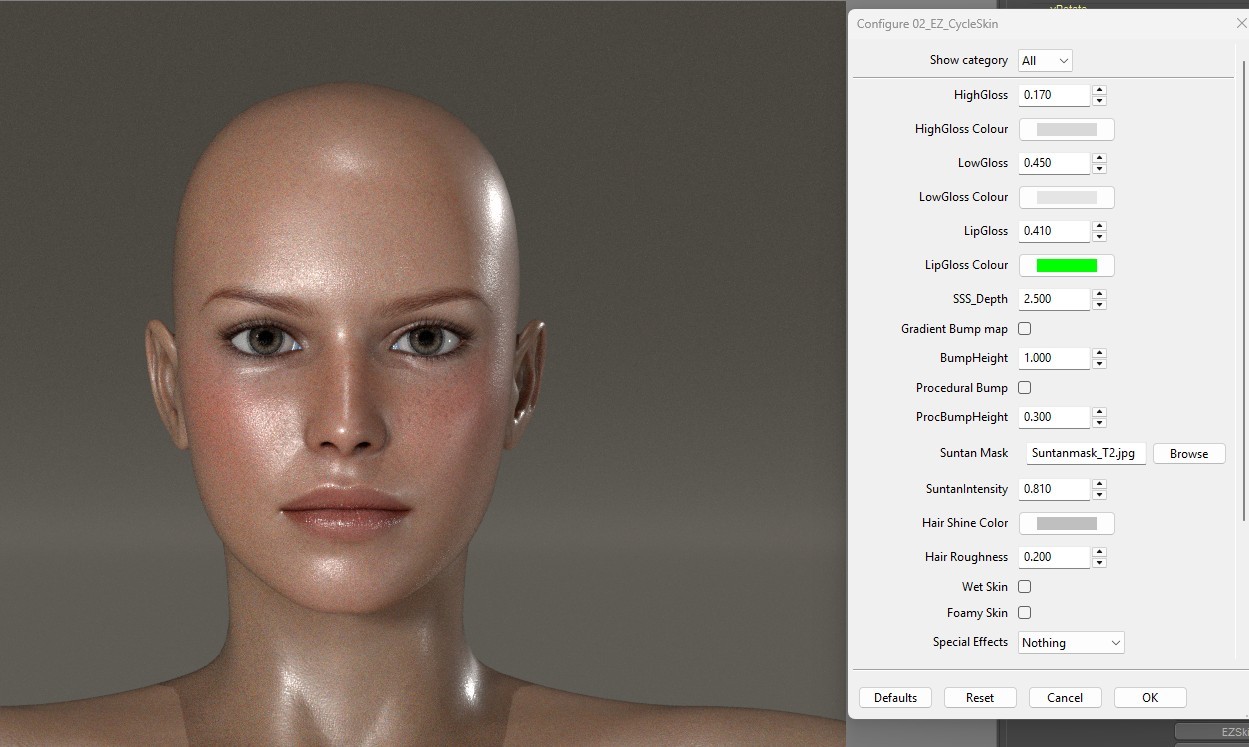Turn on the Wet Skin option

(1024, 587)
